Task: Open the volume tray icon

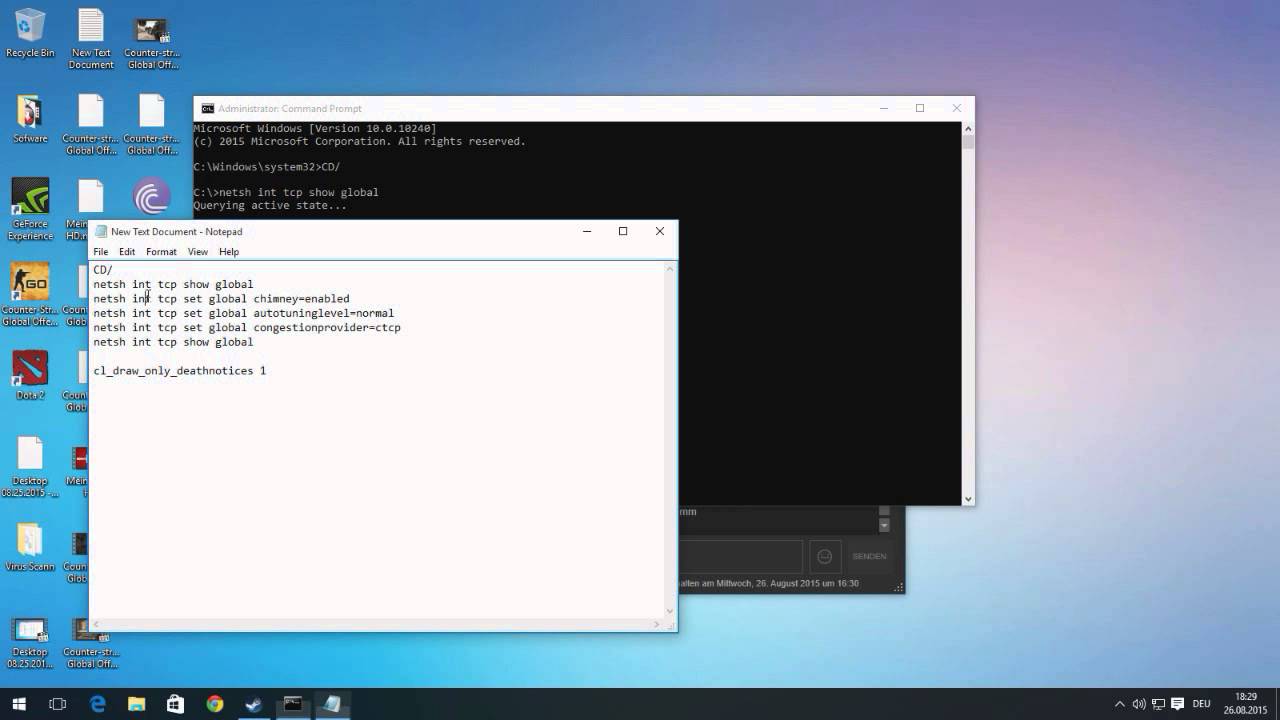Action: click(1139, 704)
